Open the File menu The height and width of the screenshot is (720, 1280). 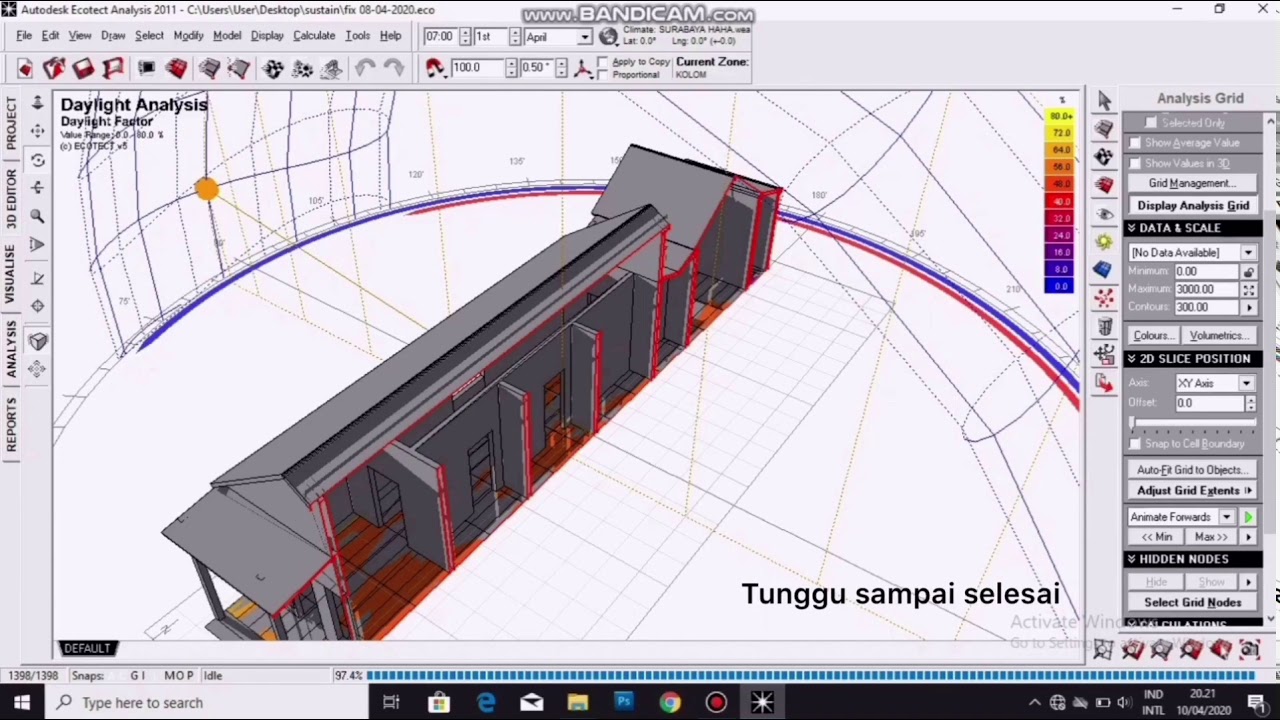coord(24,36)
